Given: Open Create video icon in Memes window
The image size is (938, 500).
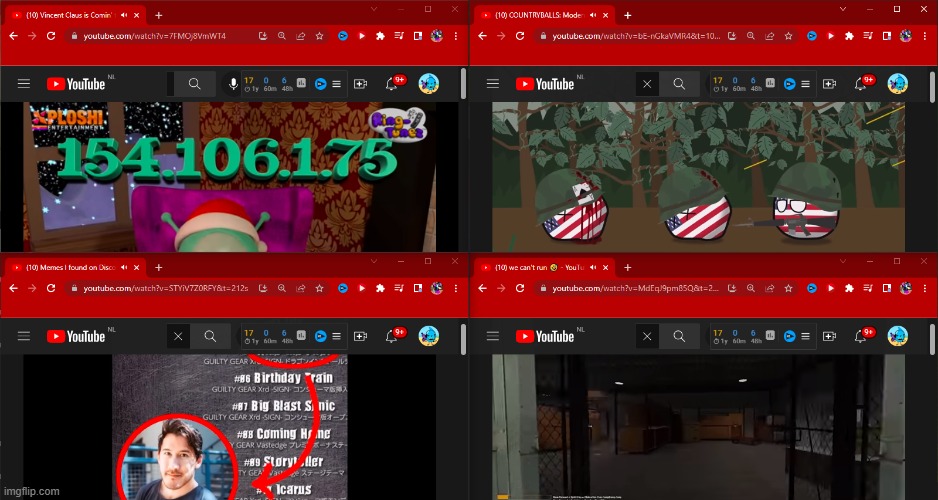Looking at the screenshot, I should coord(360,336).
